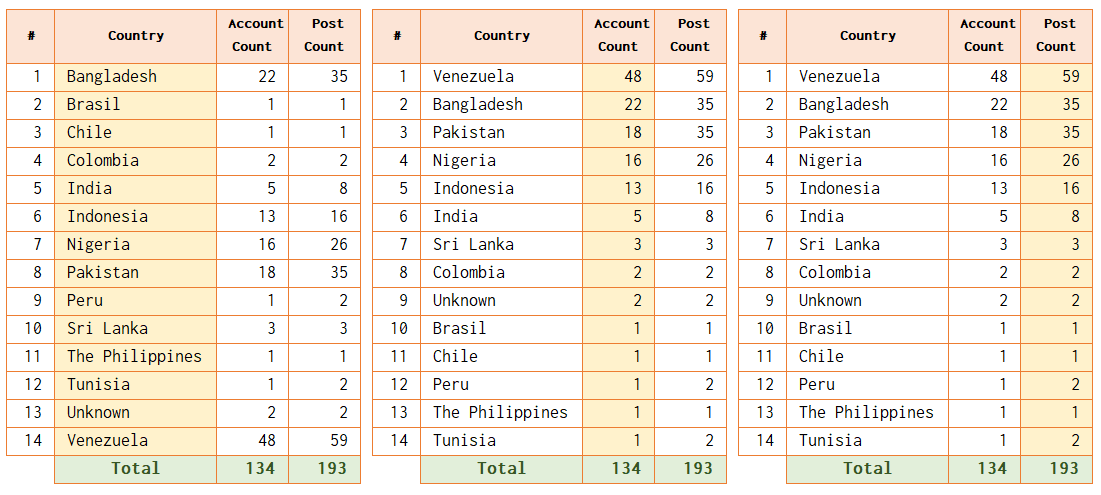
Task: Select Total label under first table
Action: 136,469
